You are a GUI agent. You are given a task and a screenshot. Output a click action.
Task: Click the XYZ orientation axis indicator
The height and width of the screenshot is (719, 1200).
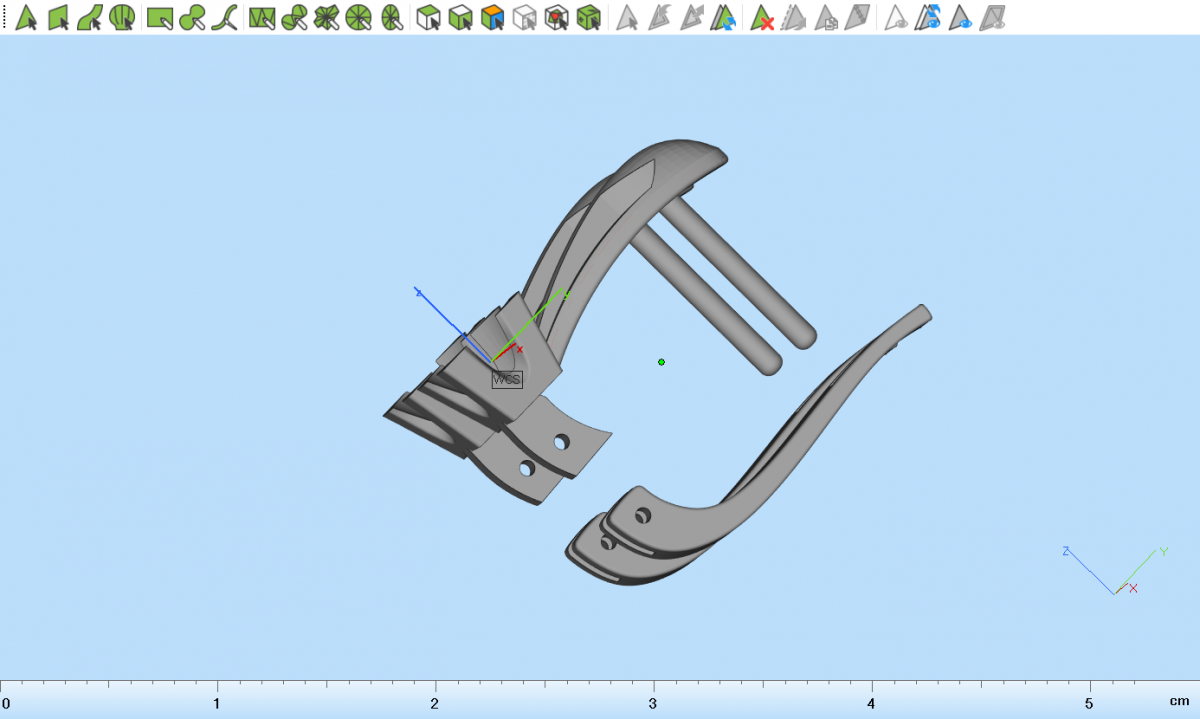(x=1115, y=573)
